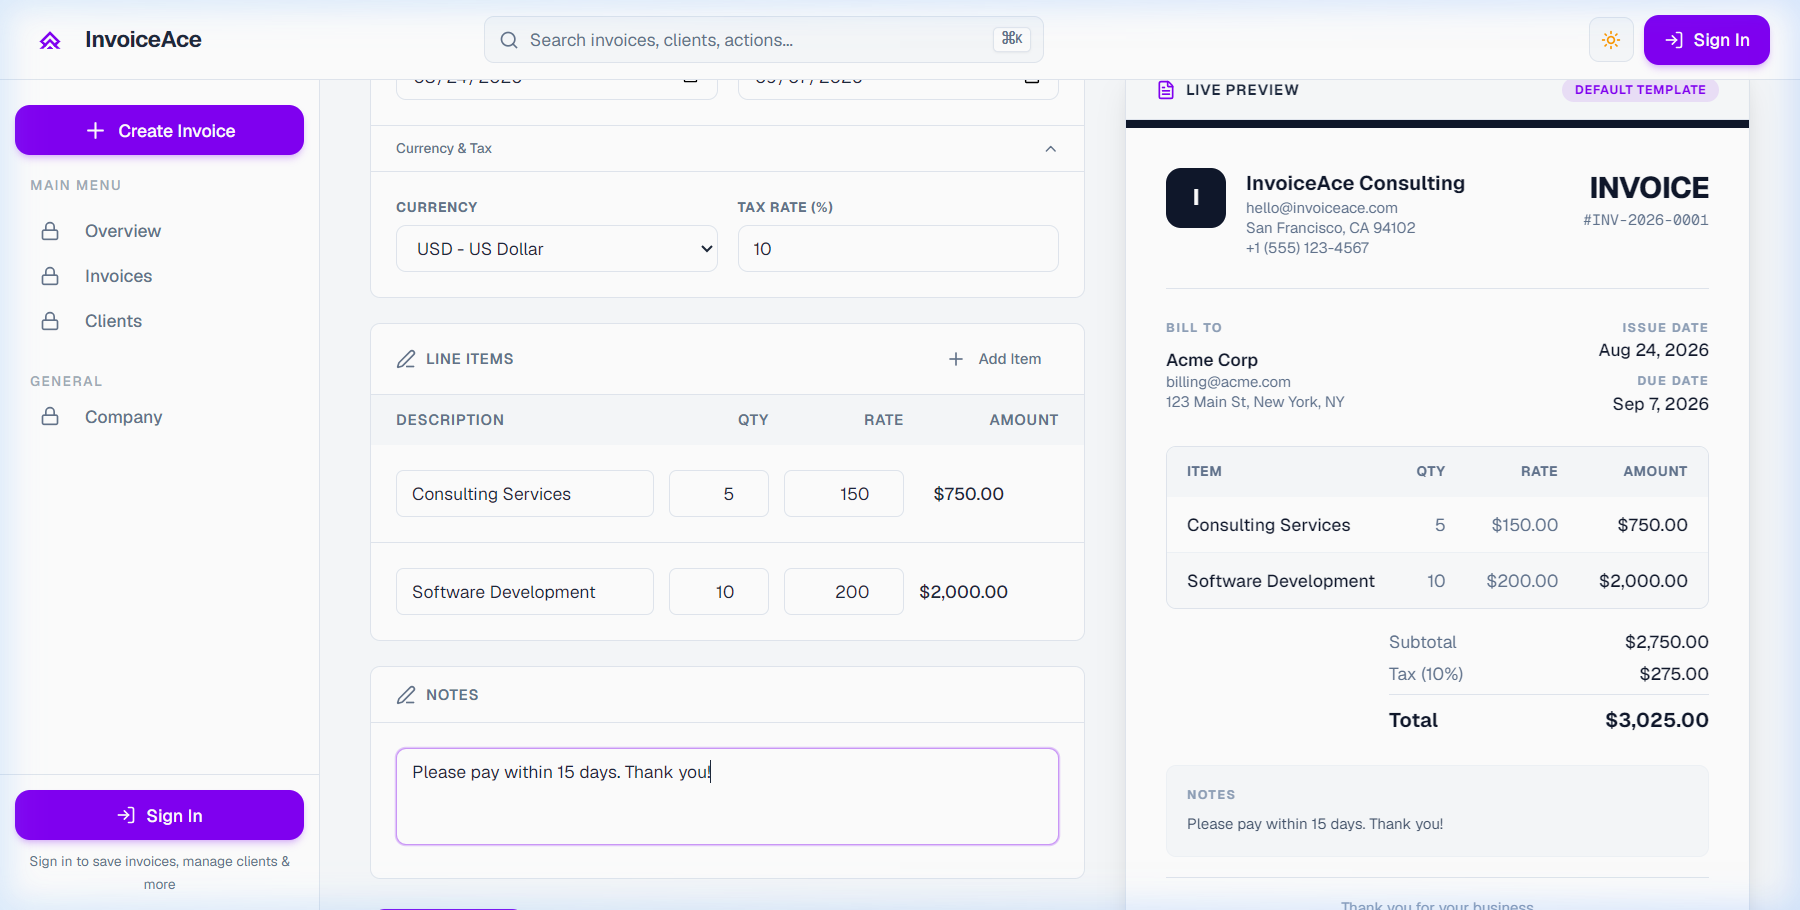Click the Aug 24, 2026 issue date
Viewport: 1800px width, 910px height.
click(1654, 350)
